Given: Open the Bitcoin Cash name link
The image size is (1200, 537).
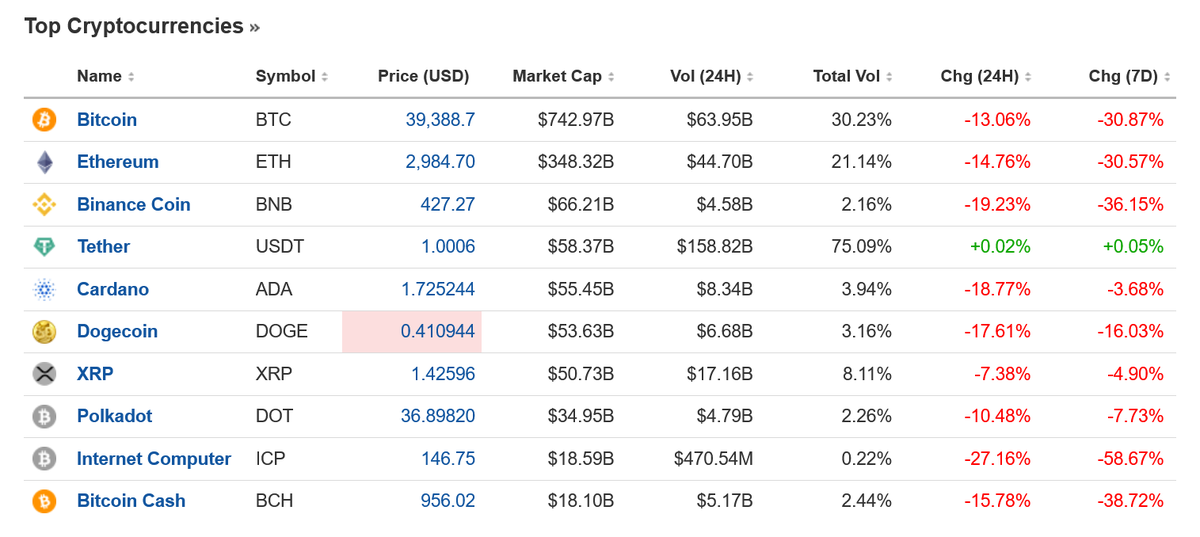Looking at the screenshot, I should [131, 501].
